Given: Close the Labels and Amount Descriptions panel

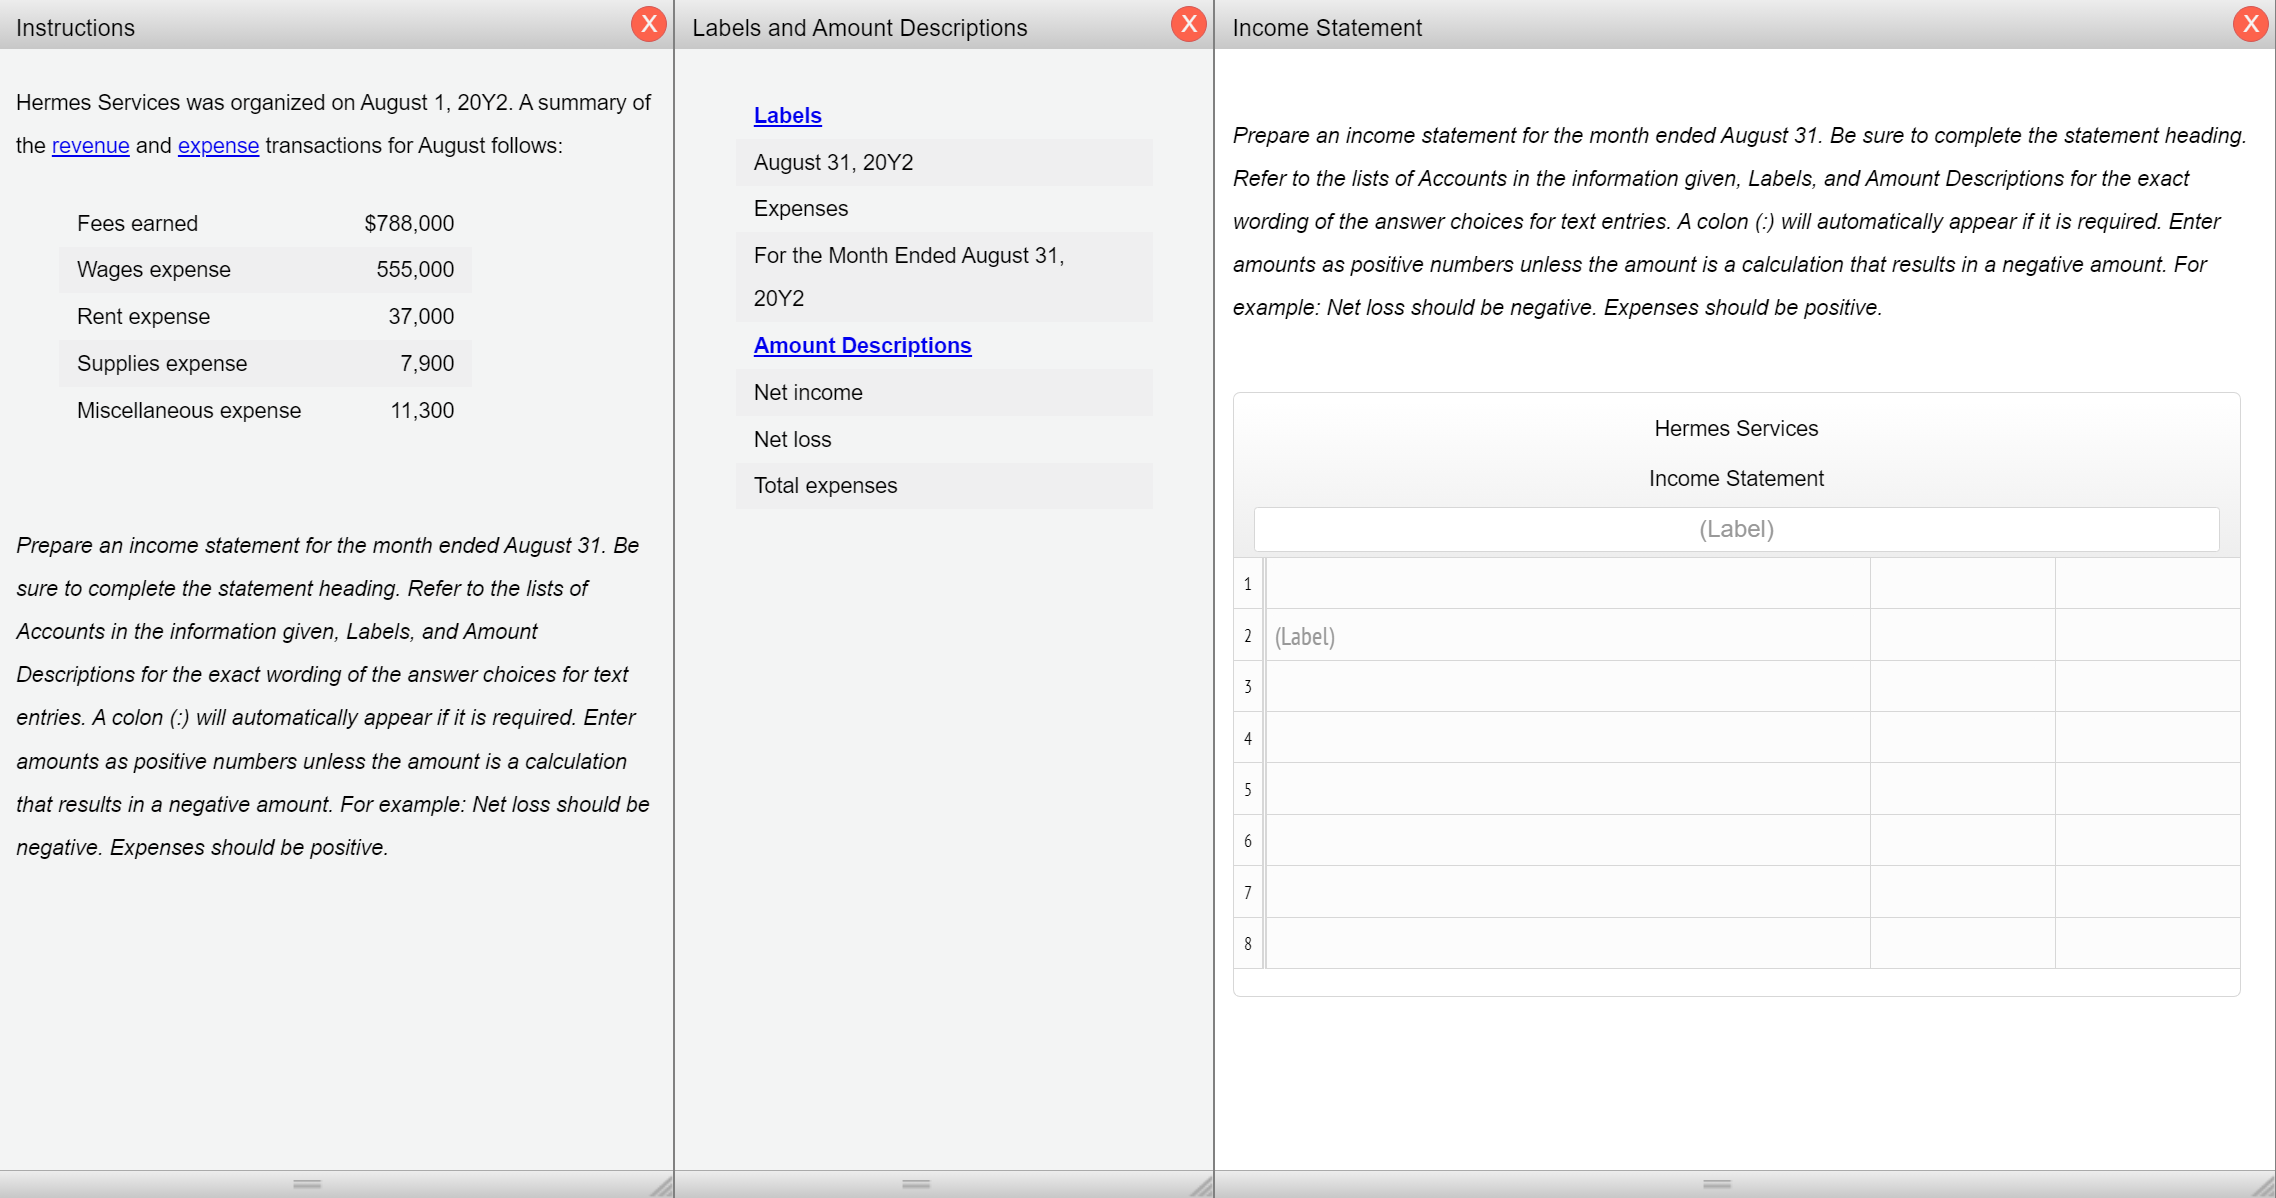Looking at the screenshot, I should [x=1188, y=24].
